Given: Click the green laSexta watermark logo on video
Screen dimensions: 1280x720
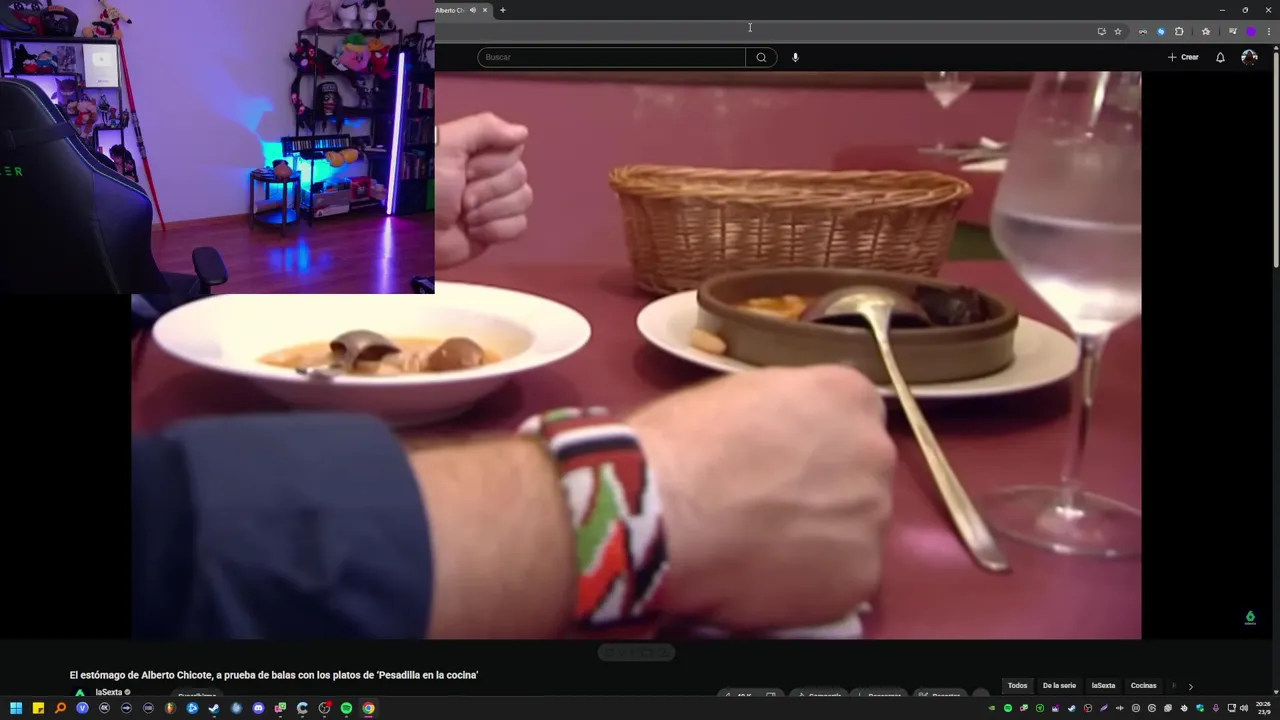Looking at the screenshot, I should [1250, 618].
